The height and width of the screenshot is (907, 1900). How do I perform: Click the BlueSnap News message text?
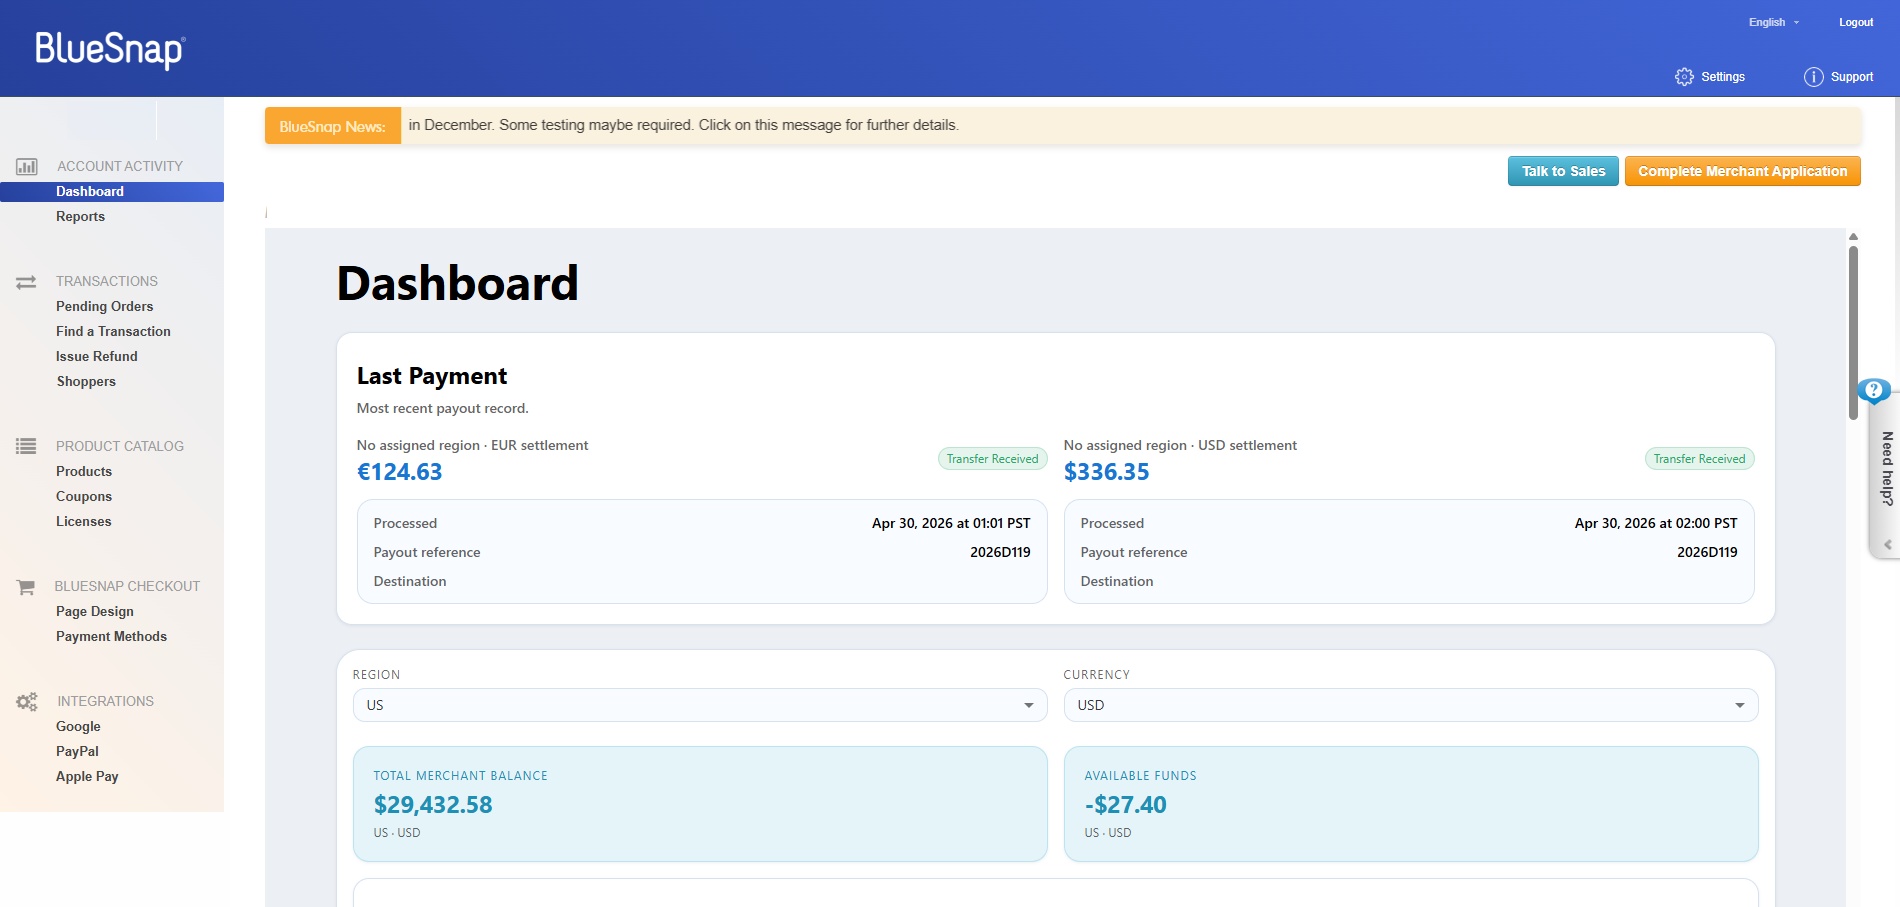pyautogui.click(x=683, y=125)
